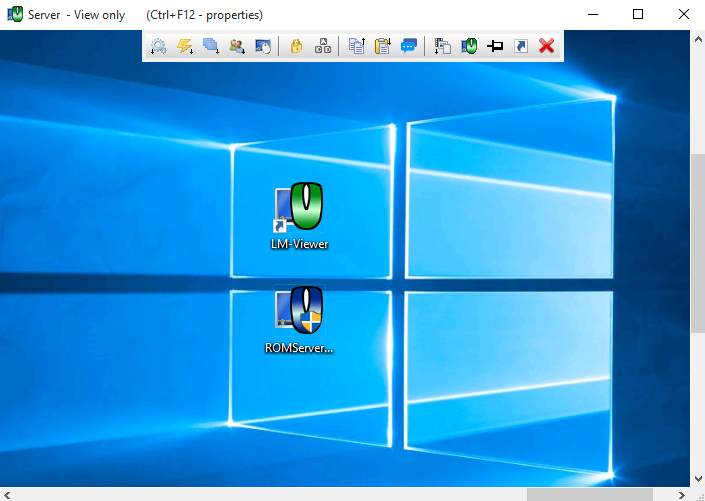Click the blue arrow fullscreen icon

pos(521,46)
